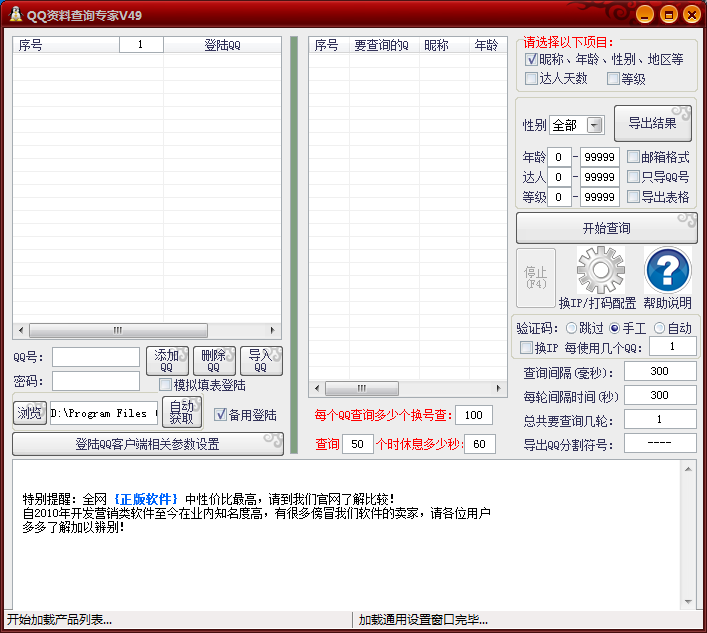707x633 pixels.
Task: Toggle the 备用登陆 checkbox
Action: pos(220,414)
